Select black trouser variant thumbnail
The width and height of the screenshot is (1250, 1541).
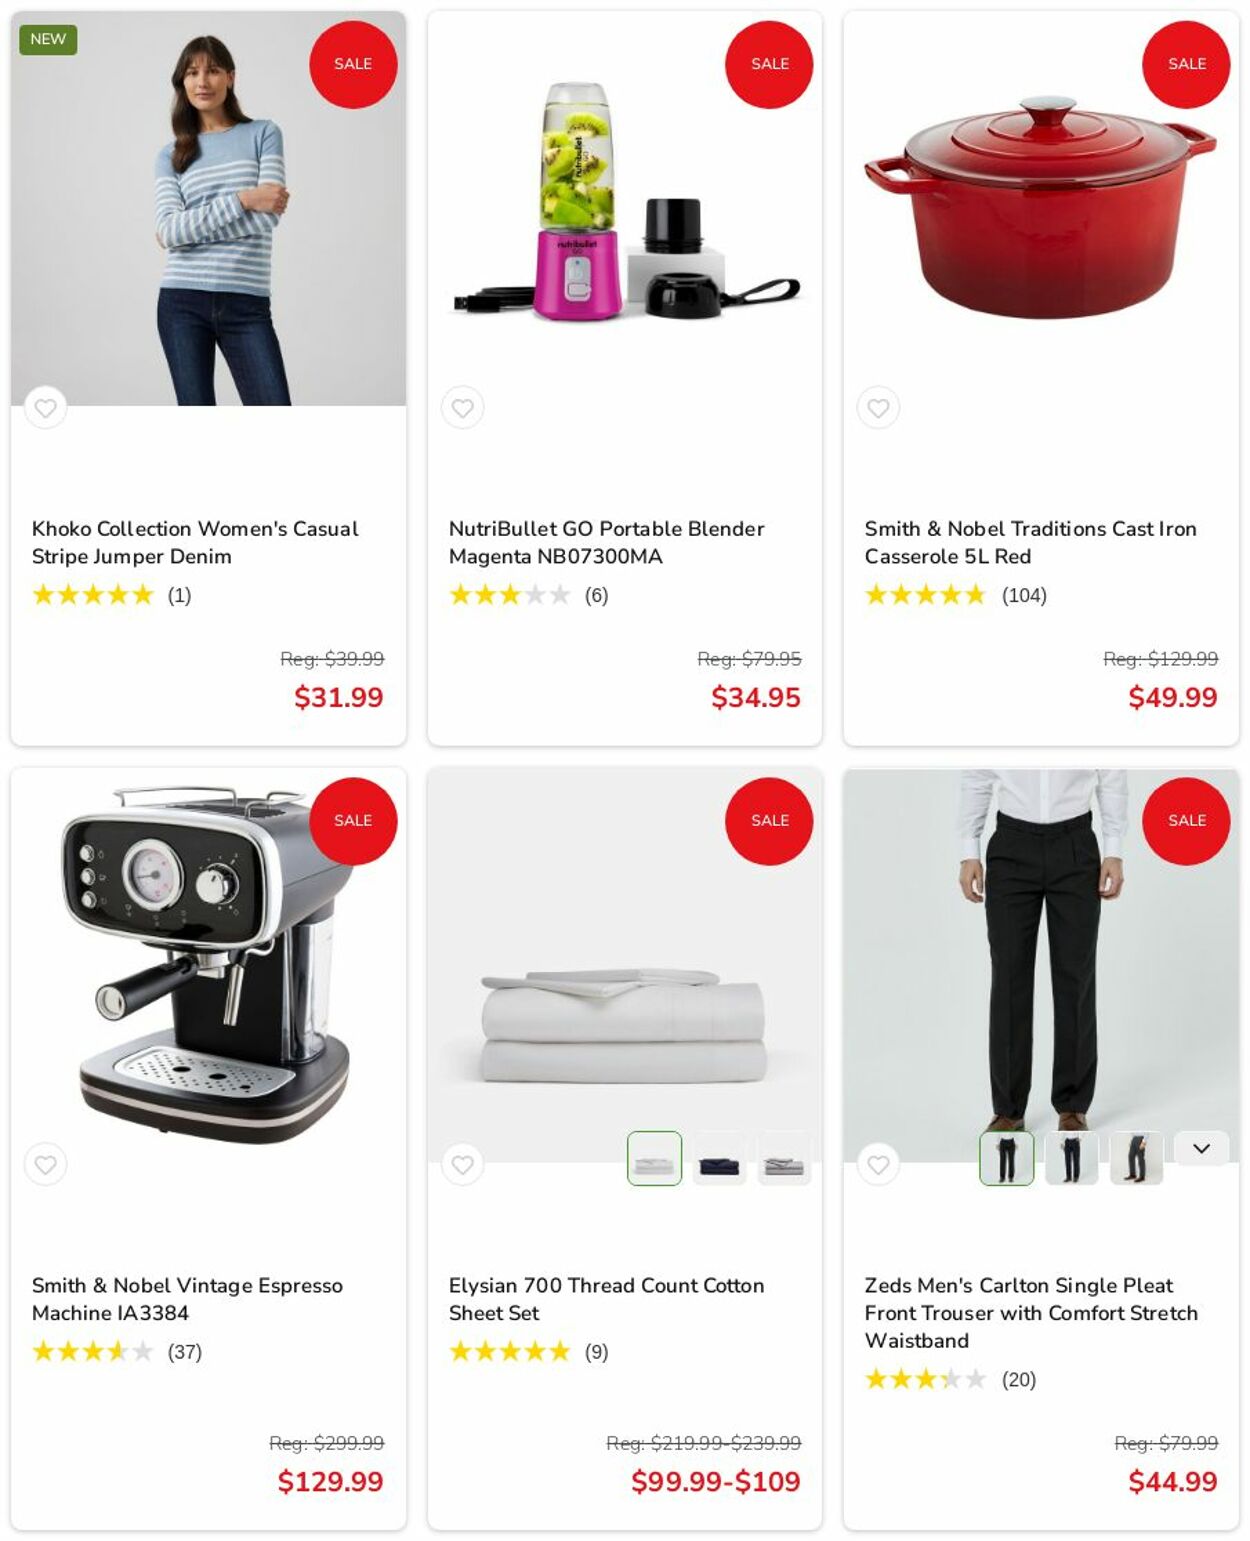[1007, 1158]
